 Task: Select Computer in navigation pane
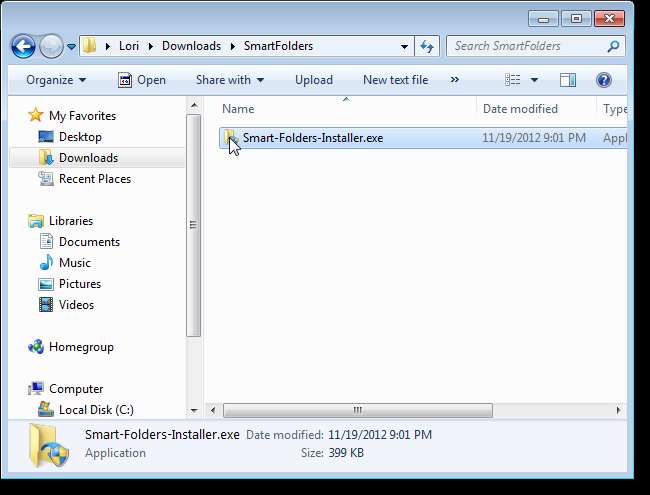(76, 389)
